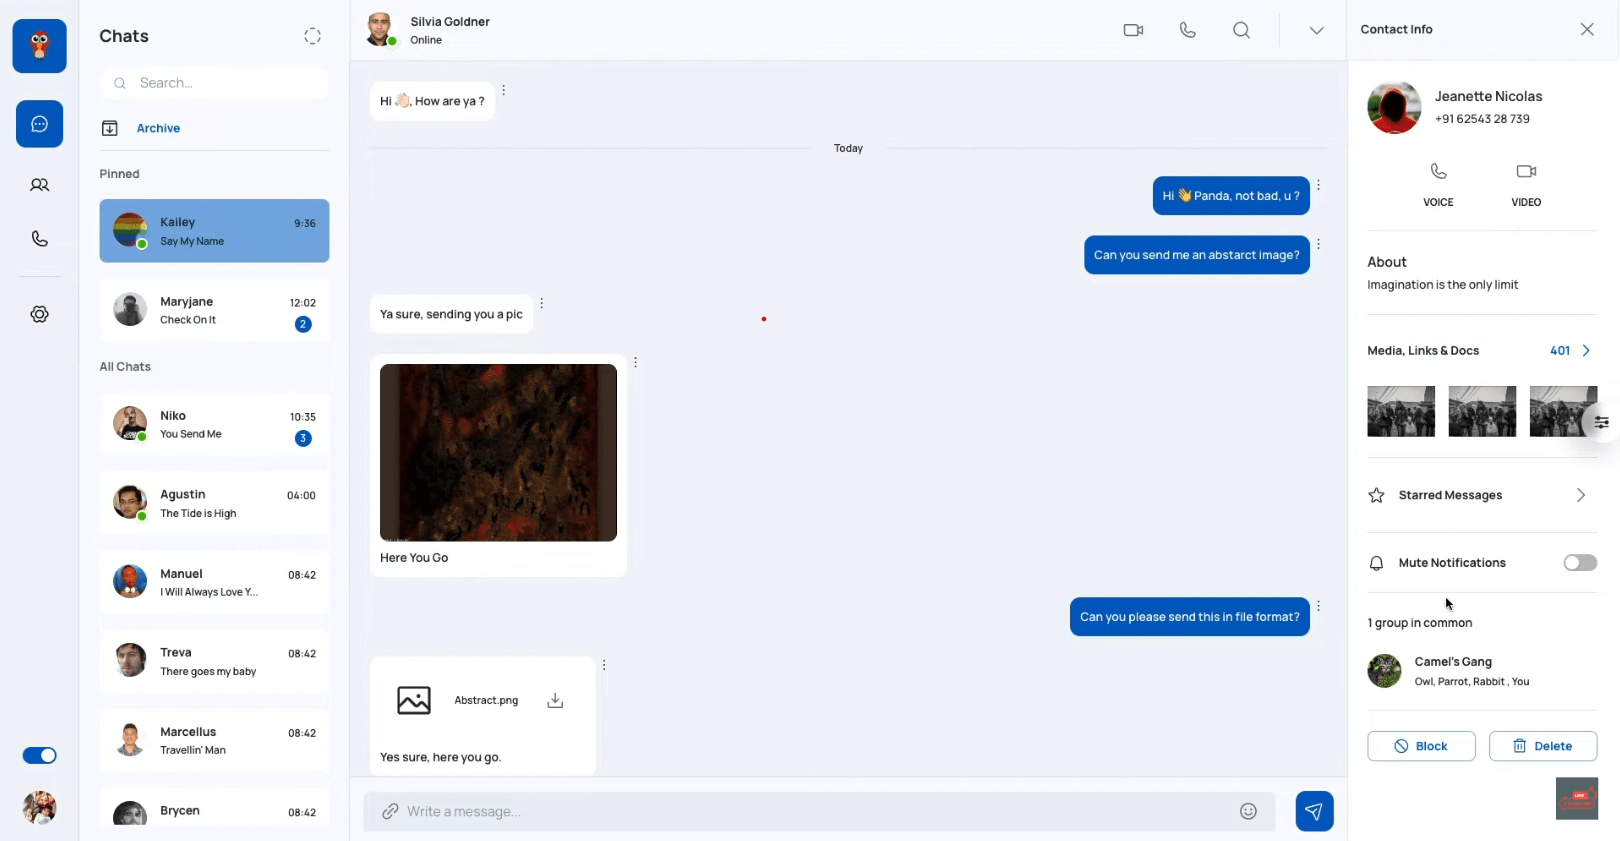The height and width of the screenshot is (841, 1620).
Task: Open Maryjane chat conversation
Action: click(x=214, y=311)
